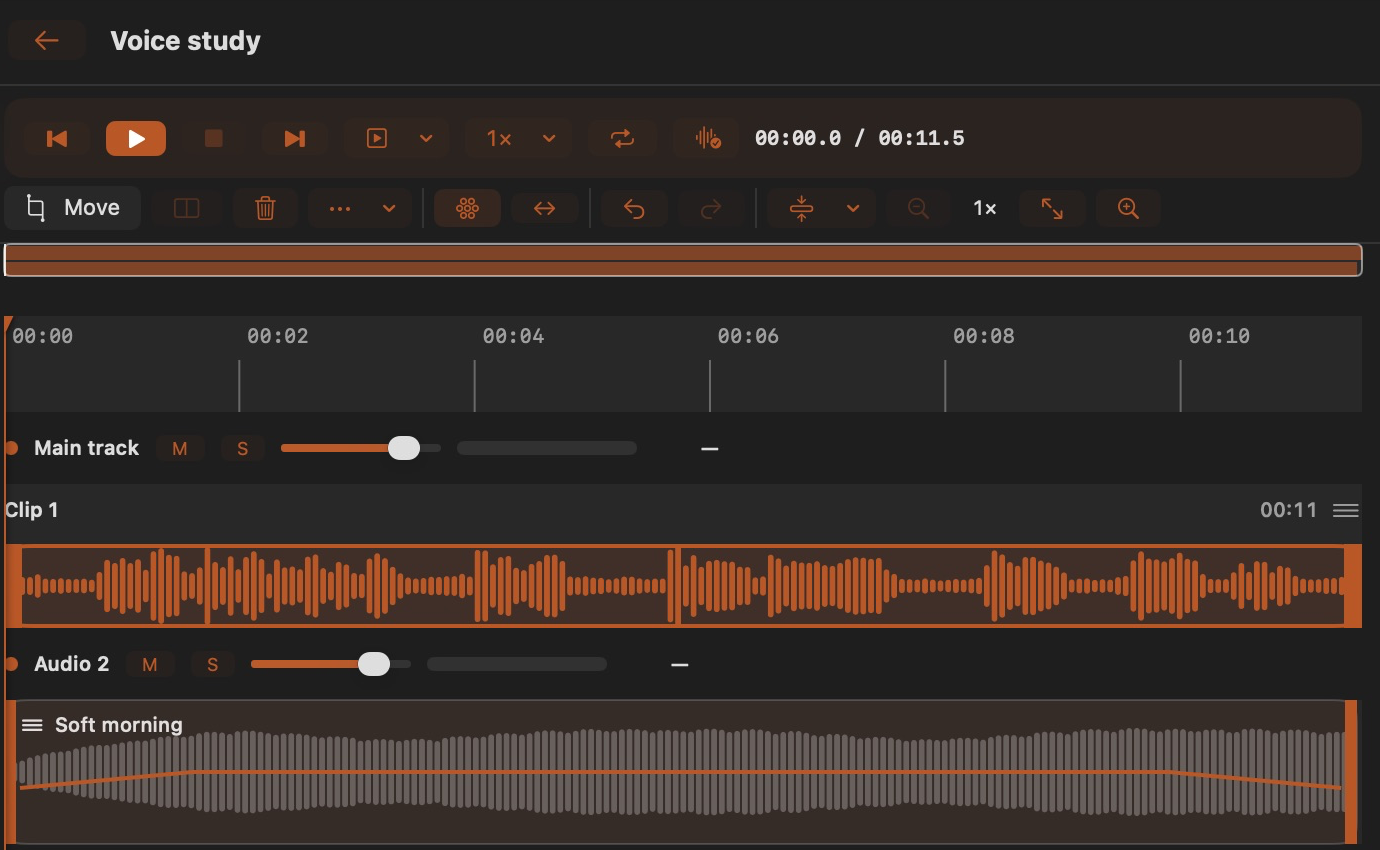The height and width of the screenshot is (850, 1380).
Task: Click the diagonal arrows fit-to-view icon
Action: 1052,208
